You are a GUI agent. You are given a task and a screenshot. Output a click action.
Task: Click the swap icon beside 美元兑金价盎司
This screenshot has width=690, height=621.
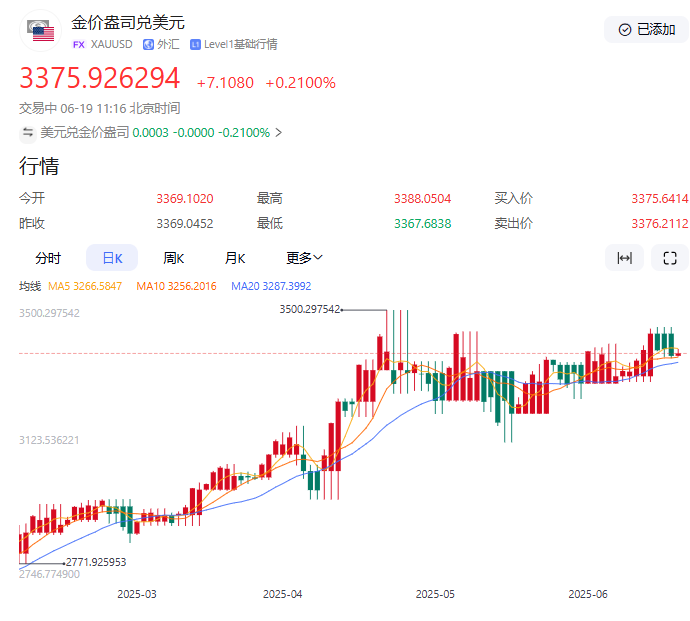click(x=28, y=132)
